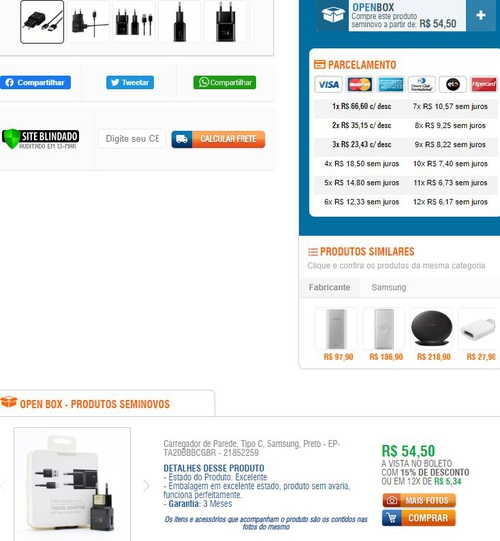Click the Elo card icon

[x=453, y=85]
